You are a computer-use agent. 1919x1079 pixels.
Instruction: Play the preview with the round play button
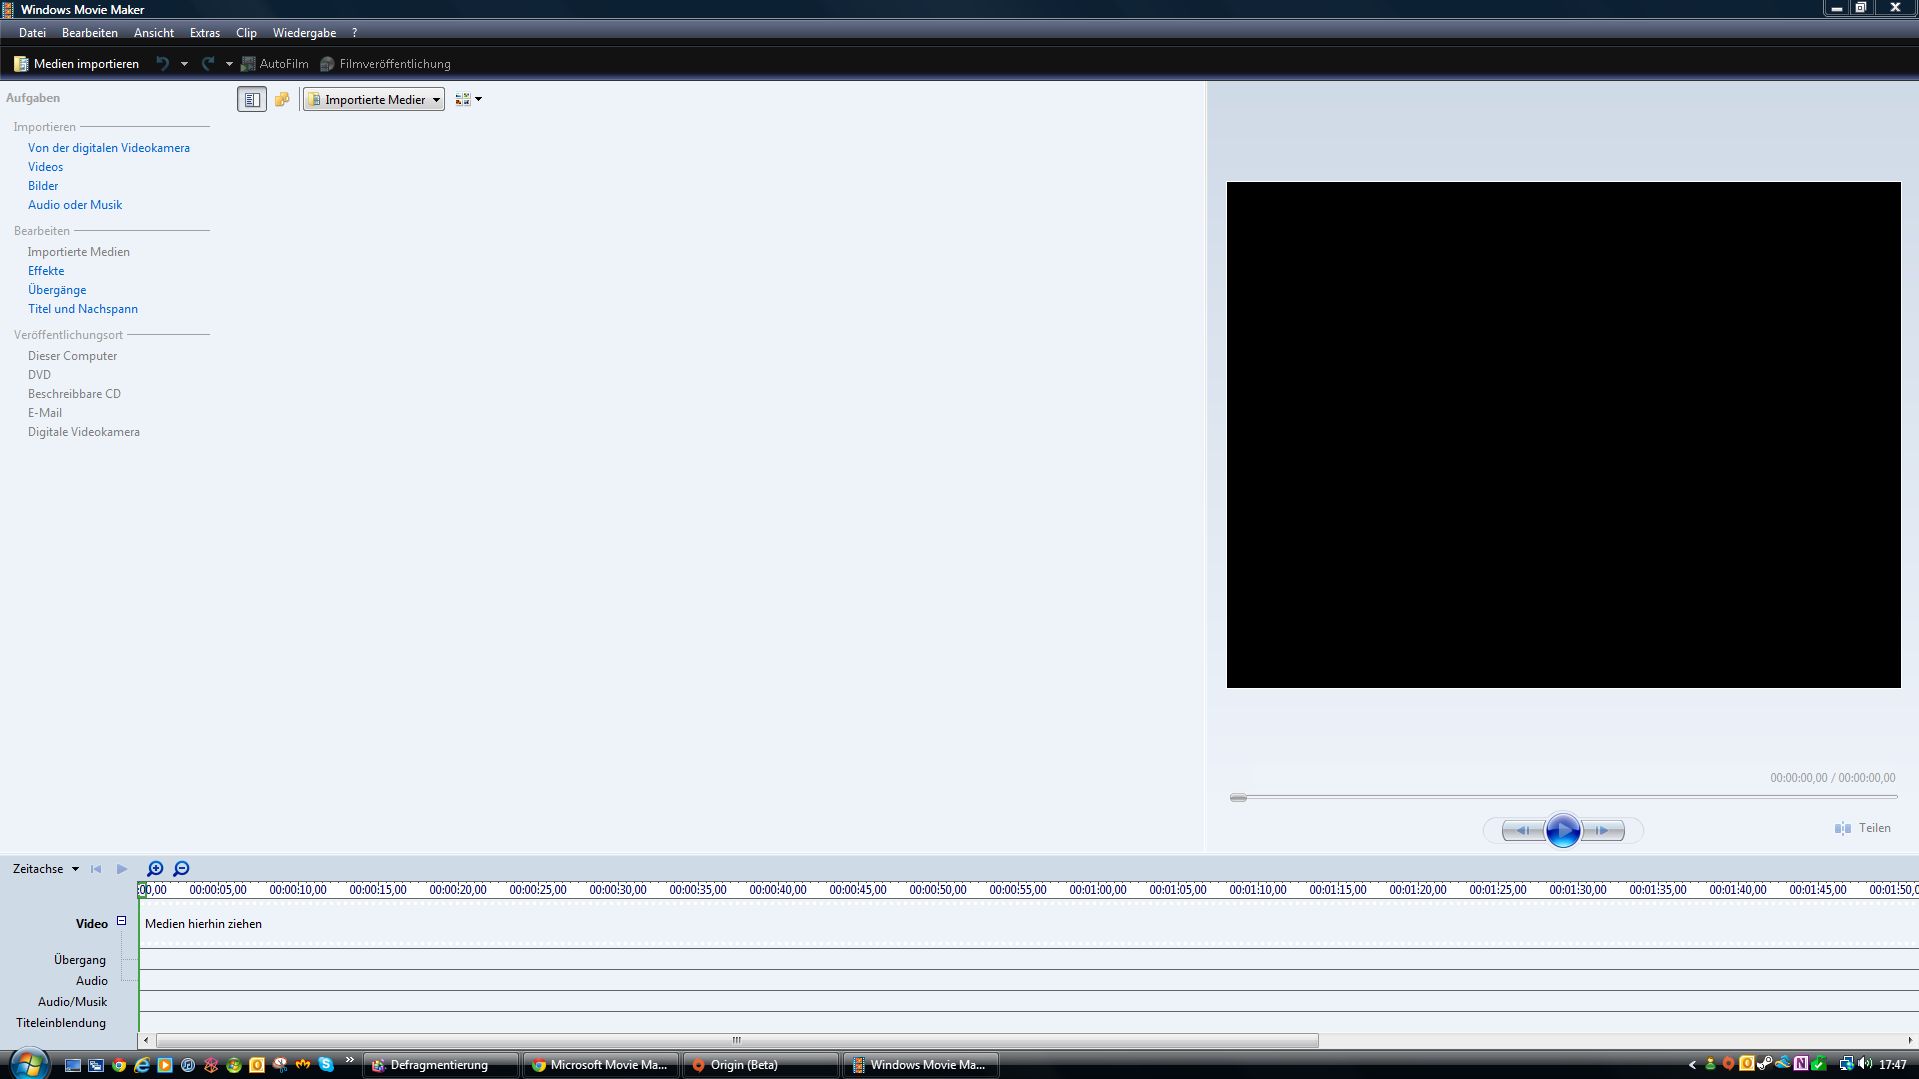pyautogui.click(x=1563, y=830)
